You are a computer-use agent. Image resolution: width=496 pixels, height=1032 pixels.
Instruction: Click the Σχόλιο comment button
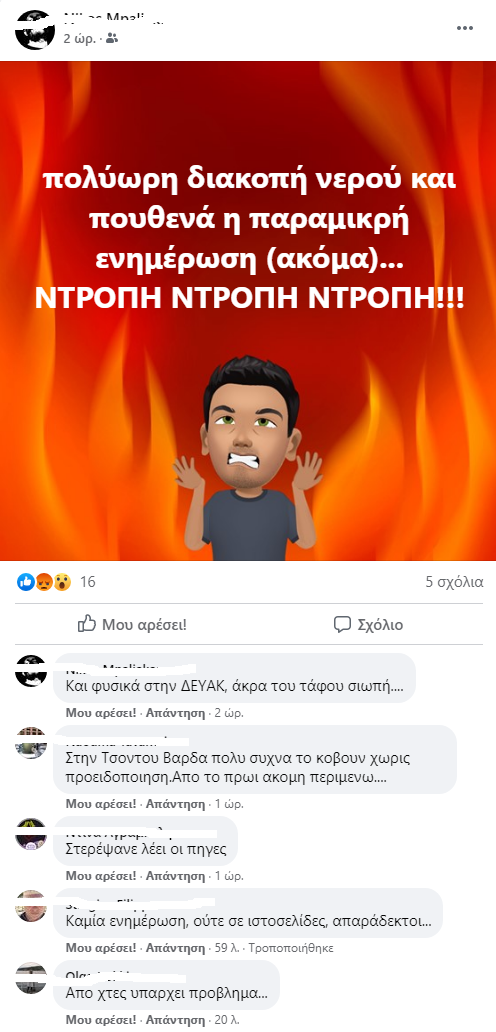(368, 625)
